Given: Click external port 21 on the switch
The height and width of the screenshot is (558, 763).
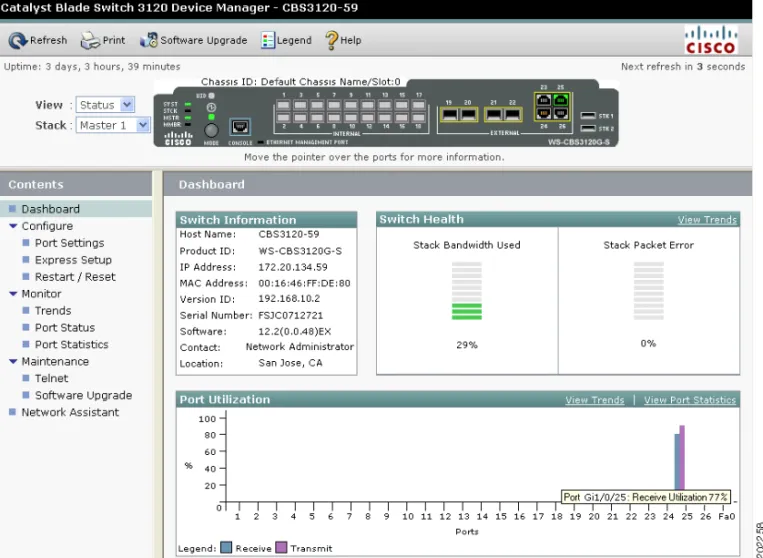Looking at the screenshot, I should coord(494,115).
